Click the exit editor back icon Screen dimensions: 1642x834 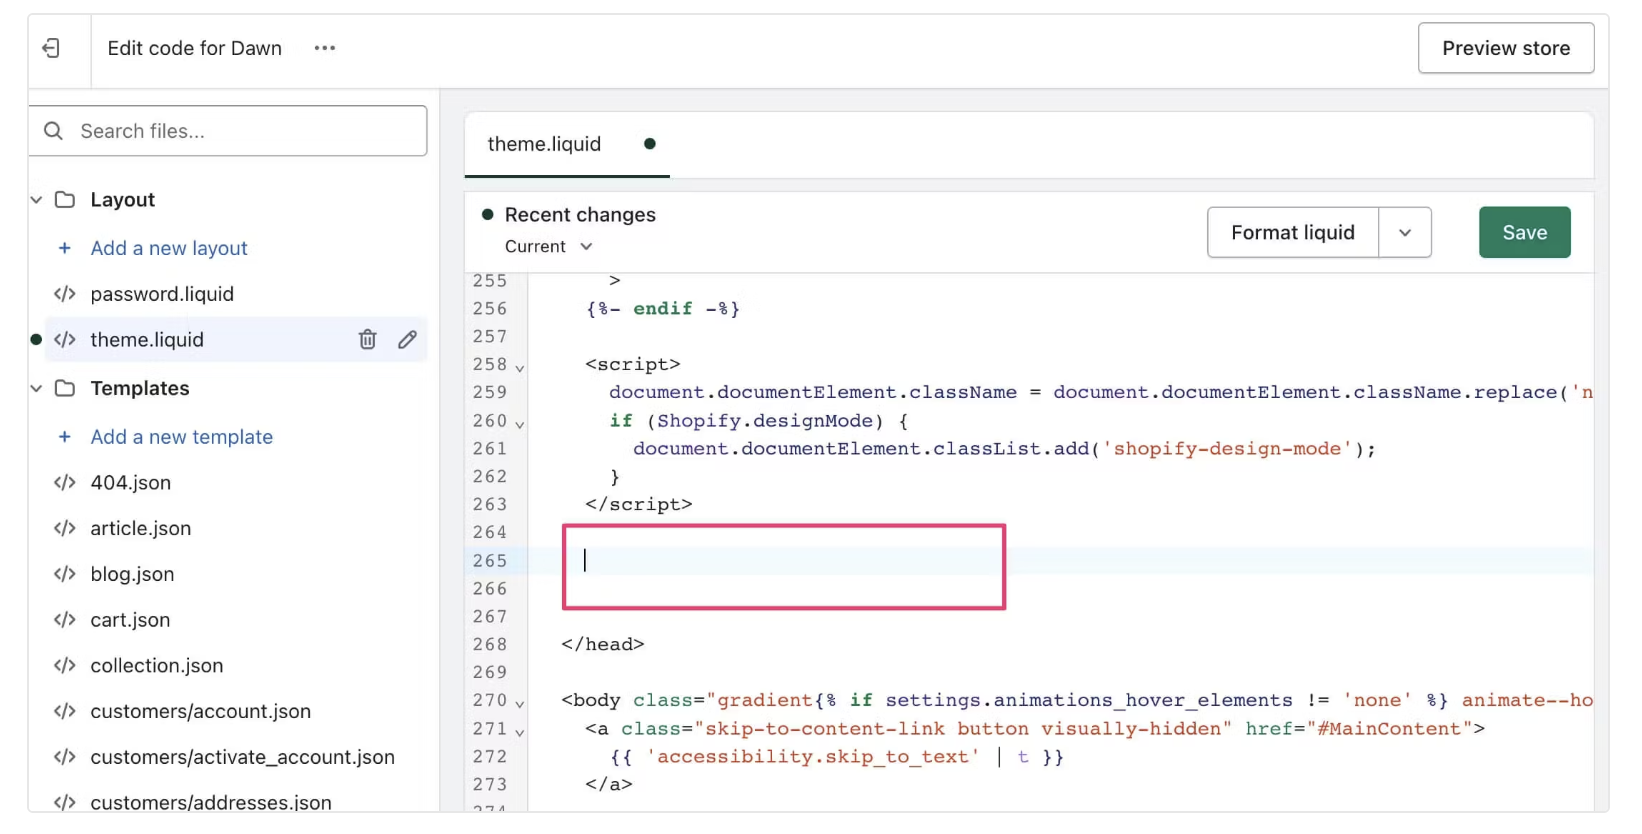pyautogui.click(x=51, y=48)
